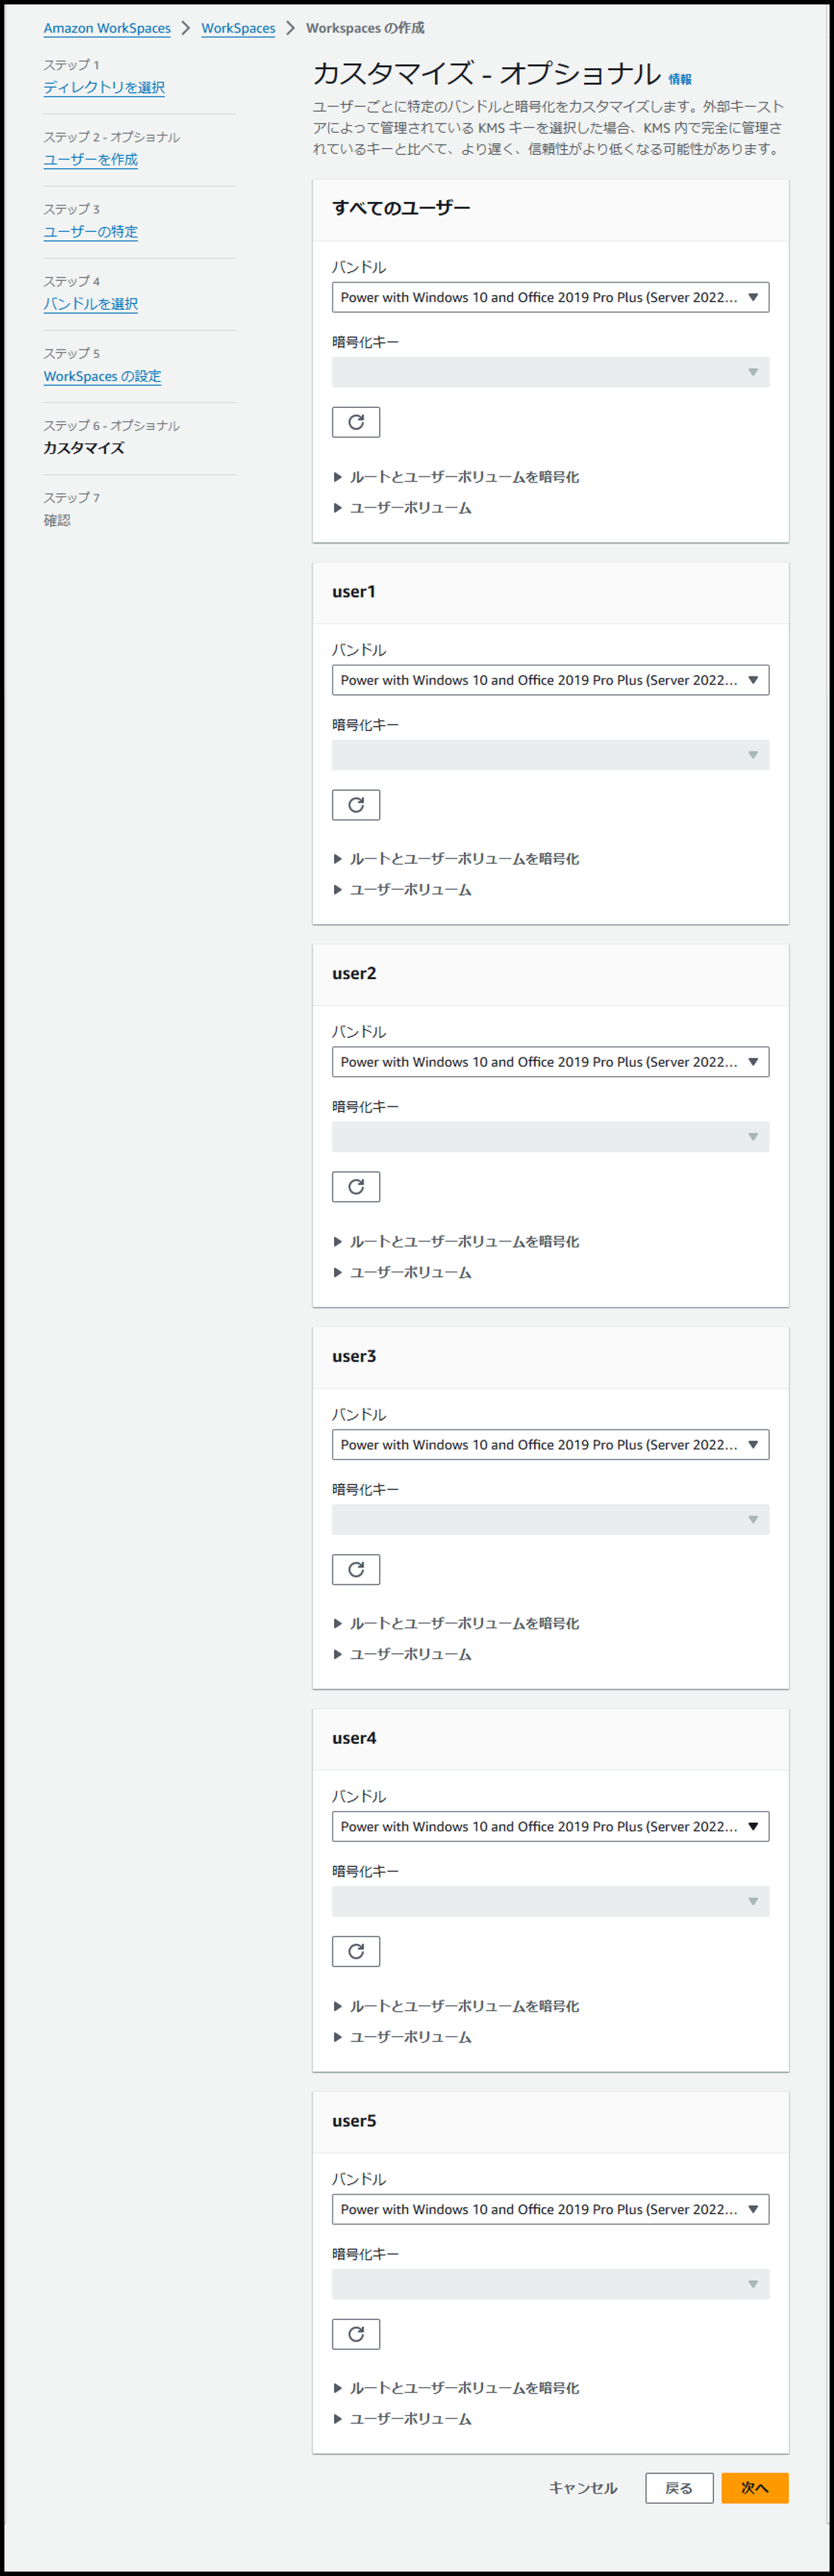This screenshot has width=834, height=2576.
Task: Click refresh icon under すべてのユーザー section
Action: pos(356,422)
